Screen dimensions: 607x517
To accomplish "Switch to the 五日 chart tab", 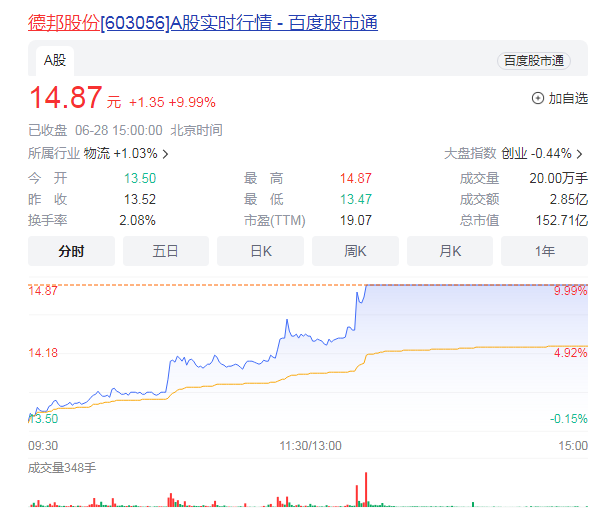I will coord(166,251).
